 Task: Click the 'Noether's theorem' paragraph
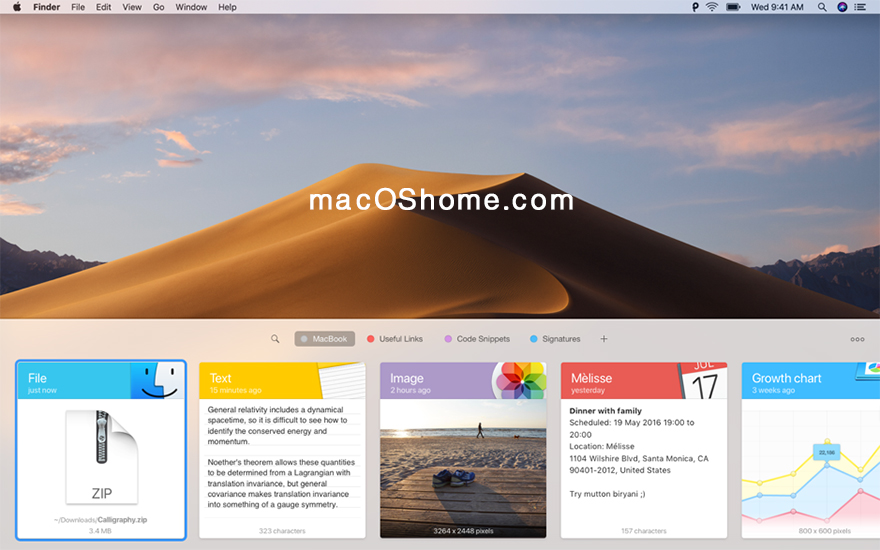point(281,483)
